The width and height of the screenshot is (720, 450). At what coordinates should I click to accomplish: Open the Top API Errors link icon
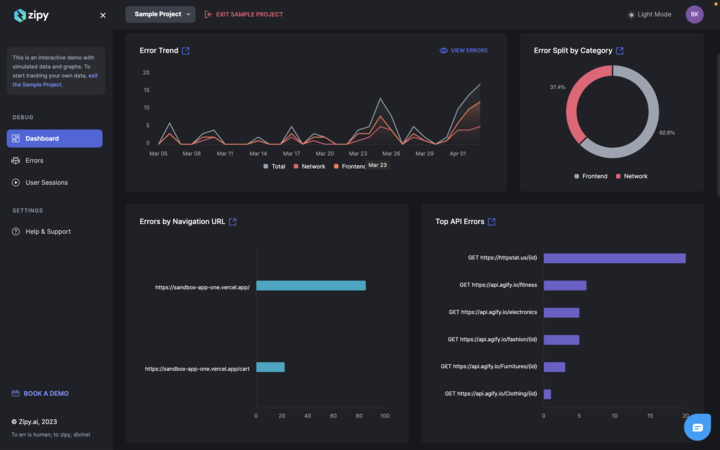click(492, 221)
